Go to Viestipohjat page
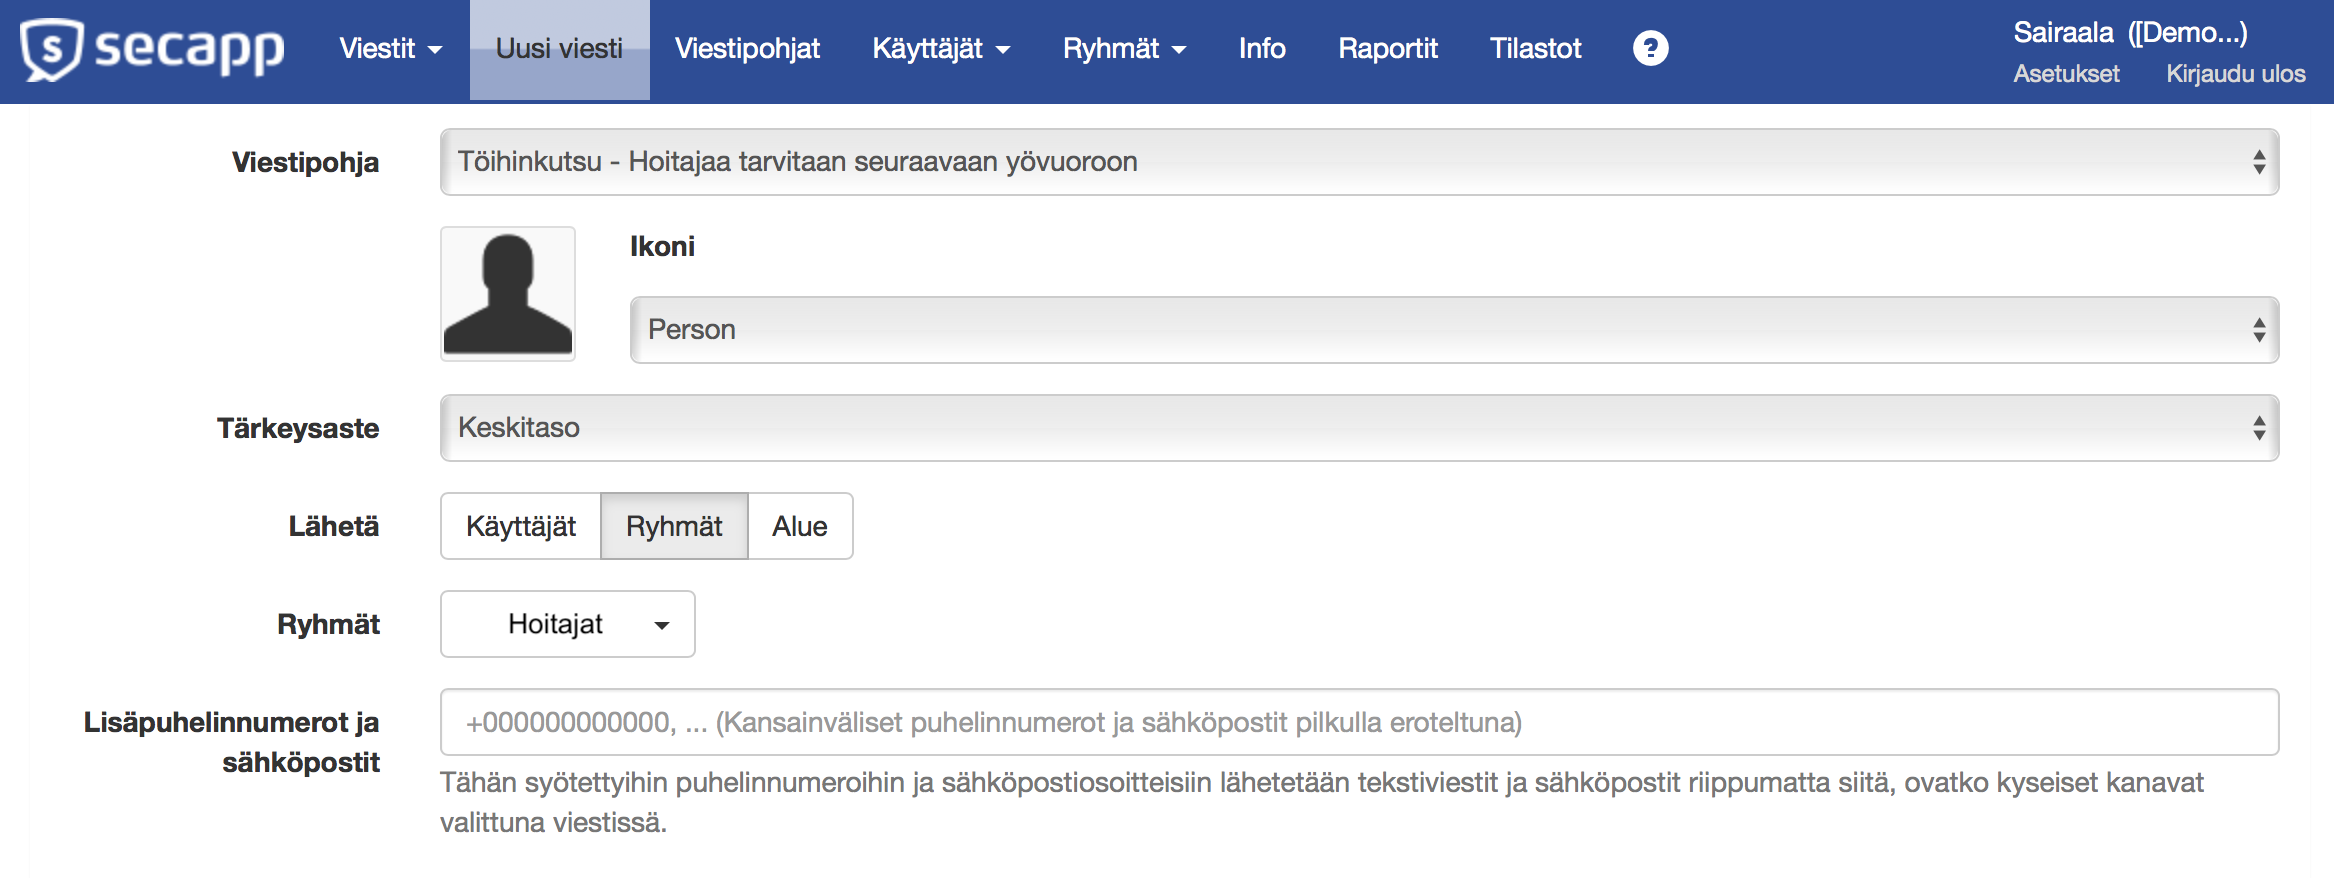This screenshot has height=878, width=2334. pyautogui.click(x=747, y=48)
